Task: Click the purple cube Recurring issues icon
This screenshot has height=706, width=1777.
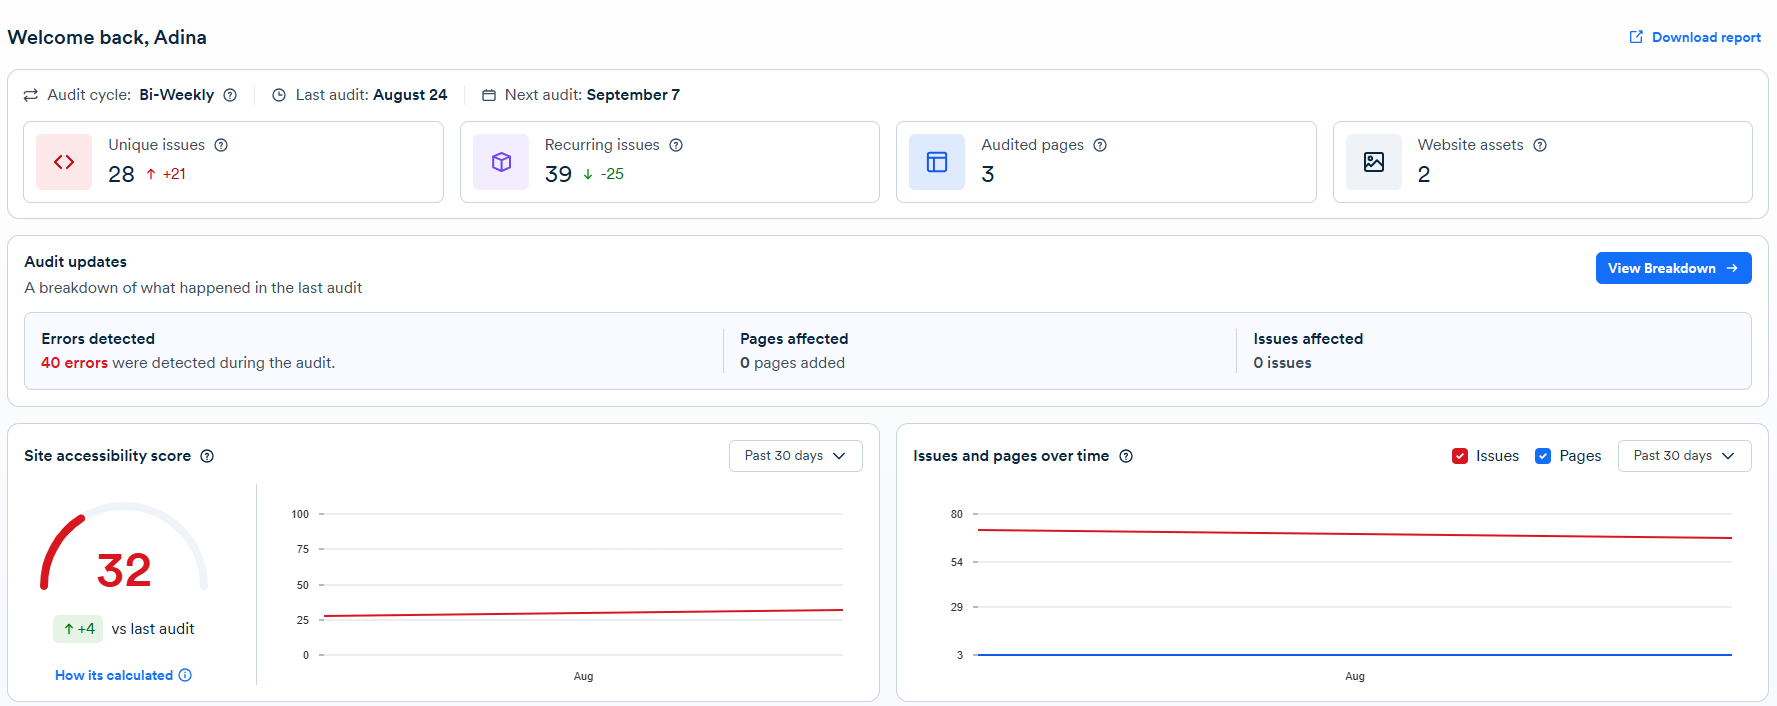Action: coord(501,162)
